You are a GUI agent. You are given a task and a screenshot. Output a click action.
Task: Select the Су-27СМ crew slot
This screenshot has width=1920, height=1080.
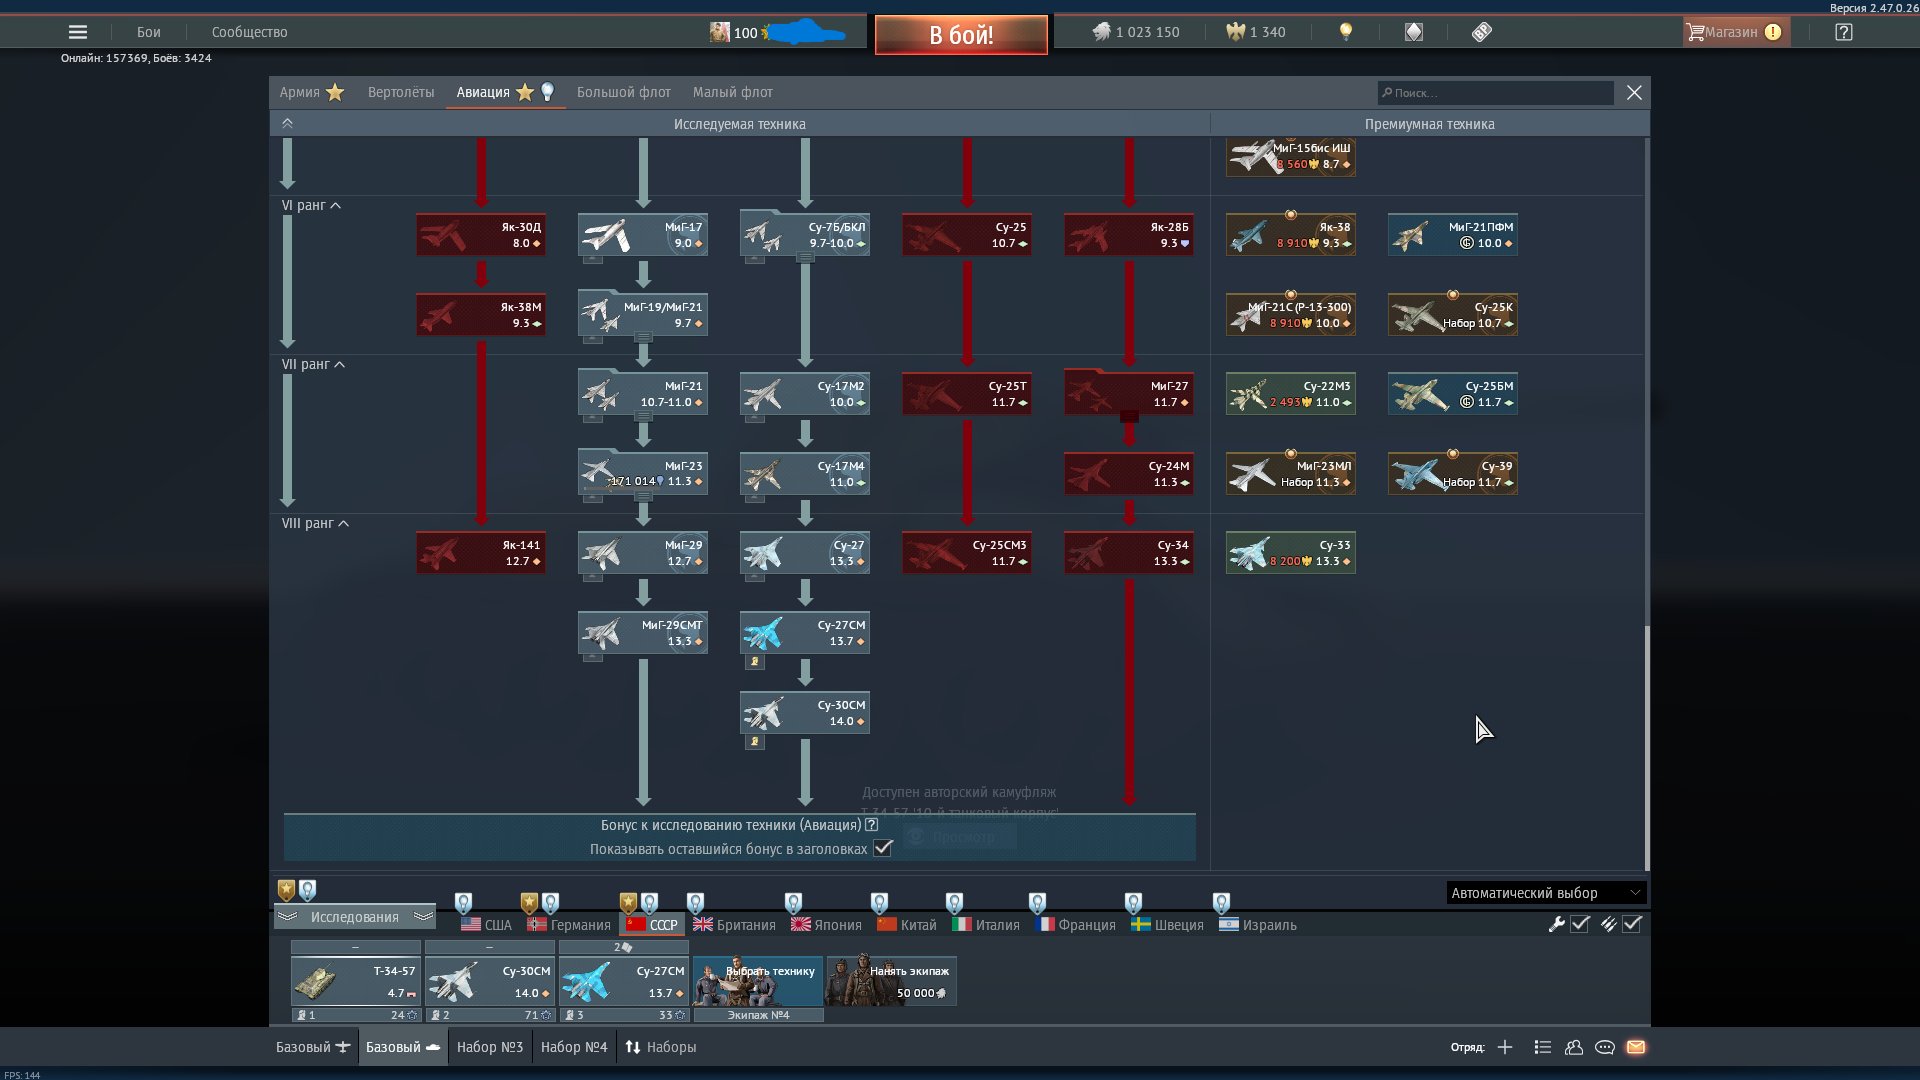(623, 982)
